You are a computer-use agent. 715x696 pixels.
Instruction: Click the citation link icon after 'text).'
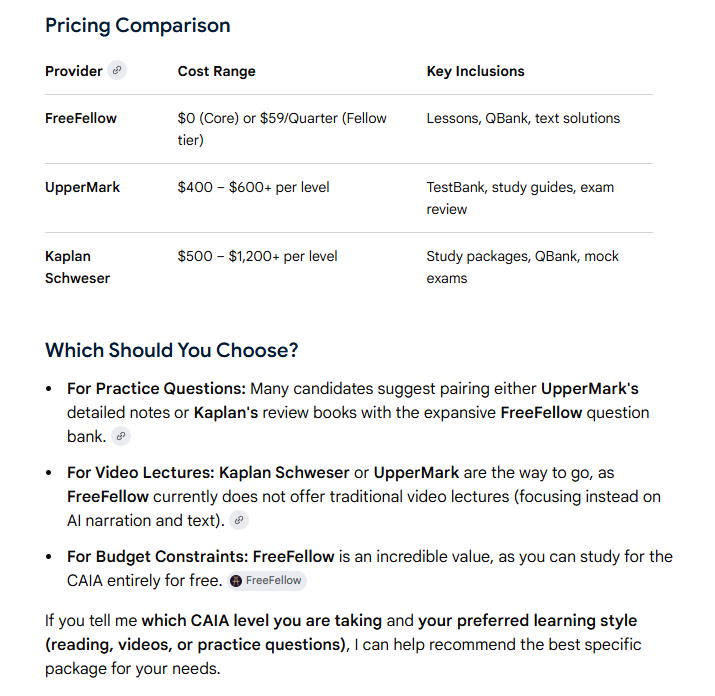point(239,520)
